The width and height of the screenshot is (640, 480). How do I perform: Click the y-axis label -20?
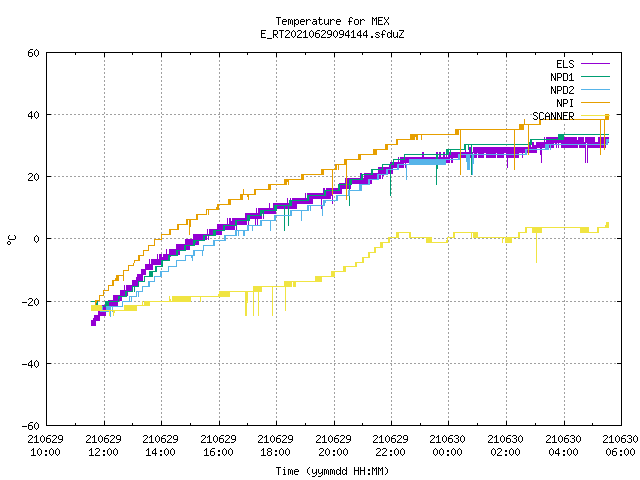[x=31, y=302]
